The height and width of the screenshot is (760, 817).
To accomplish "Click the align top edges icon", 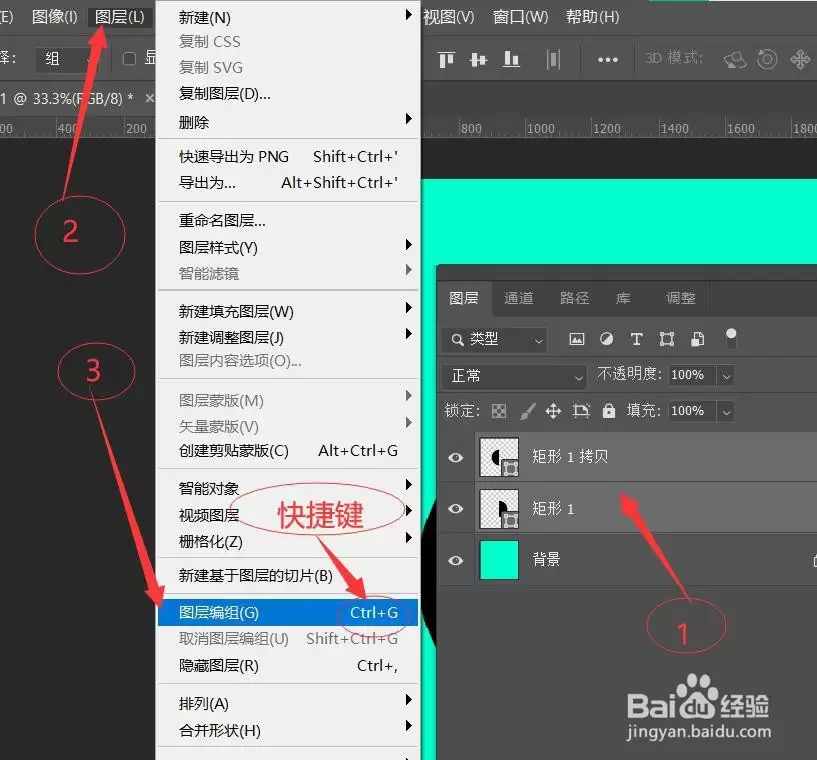I will pyautogui.click(x=446, y=59).
